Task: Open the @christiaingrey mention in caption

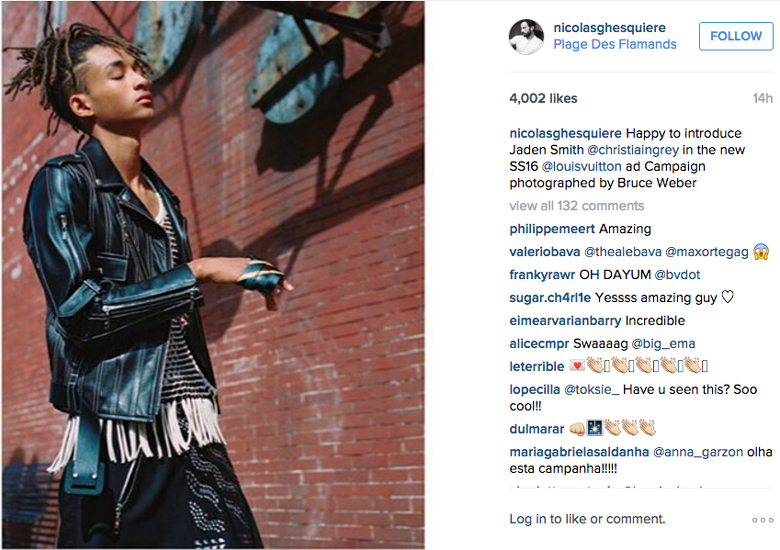Action: click(x=633, y=150)
